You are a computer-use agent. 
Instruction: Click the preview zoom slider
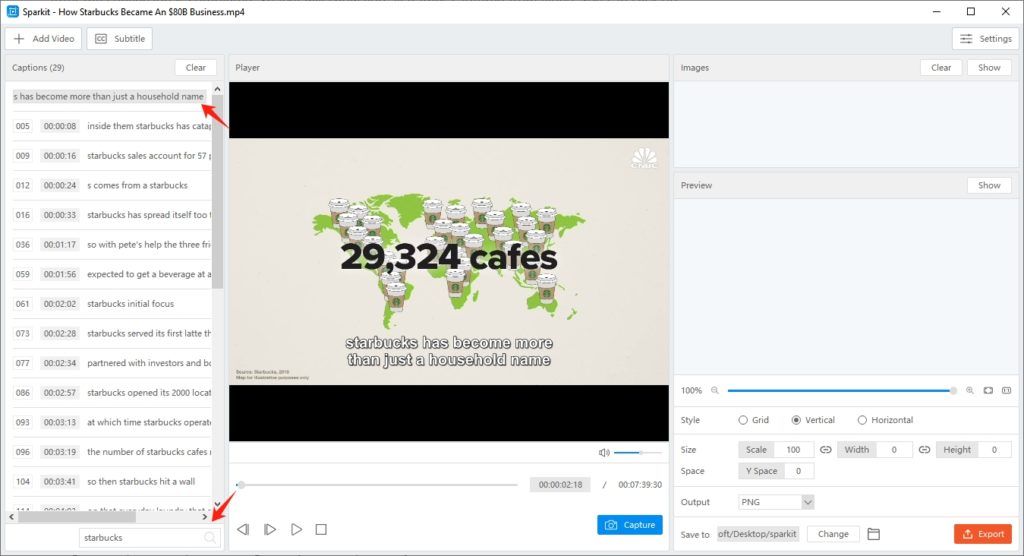pyautogui.click(x=842, y=390)
